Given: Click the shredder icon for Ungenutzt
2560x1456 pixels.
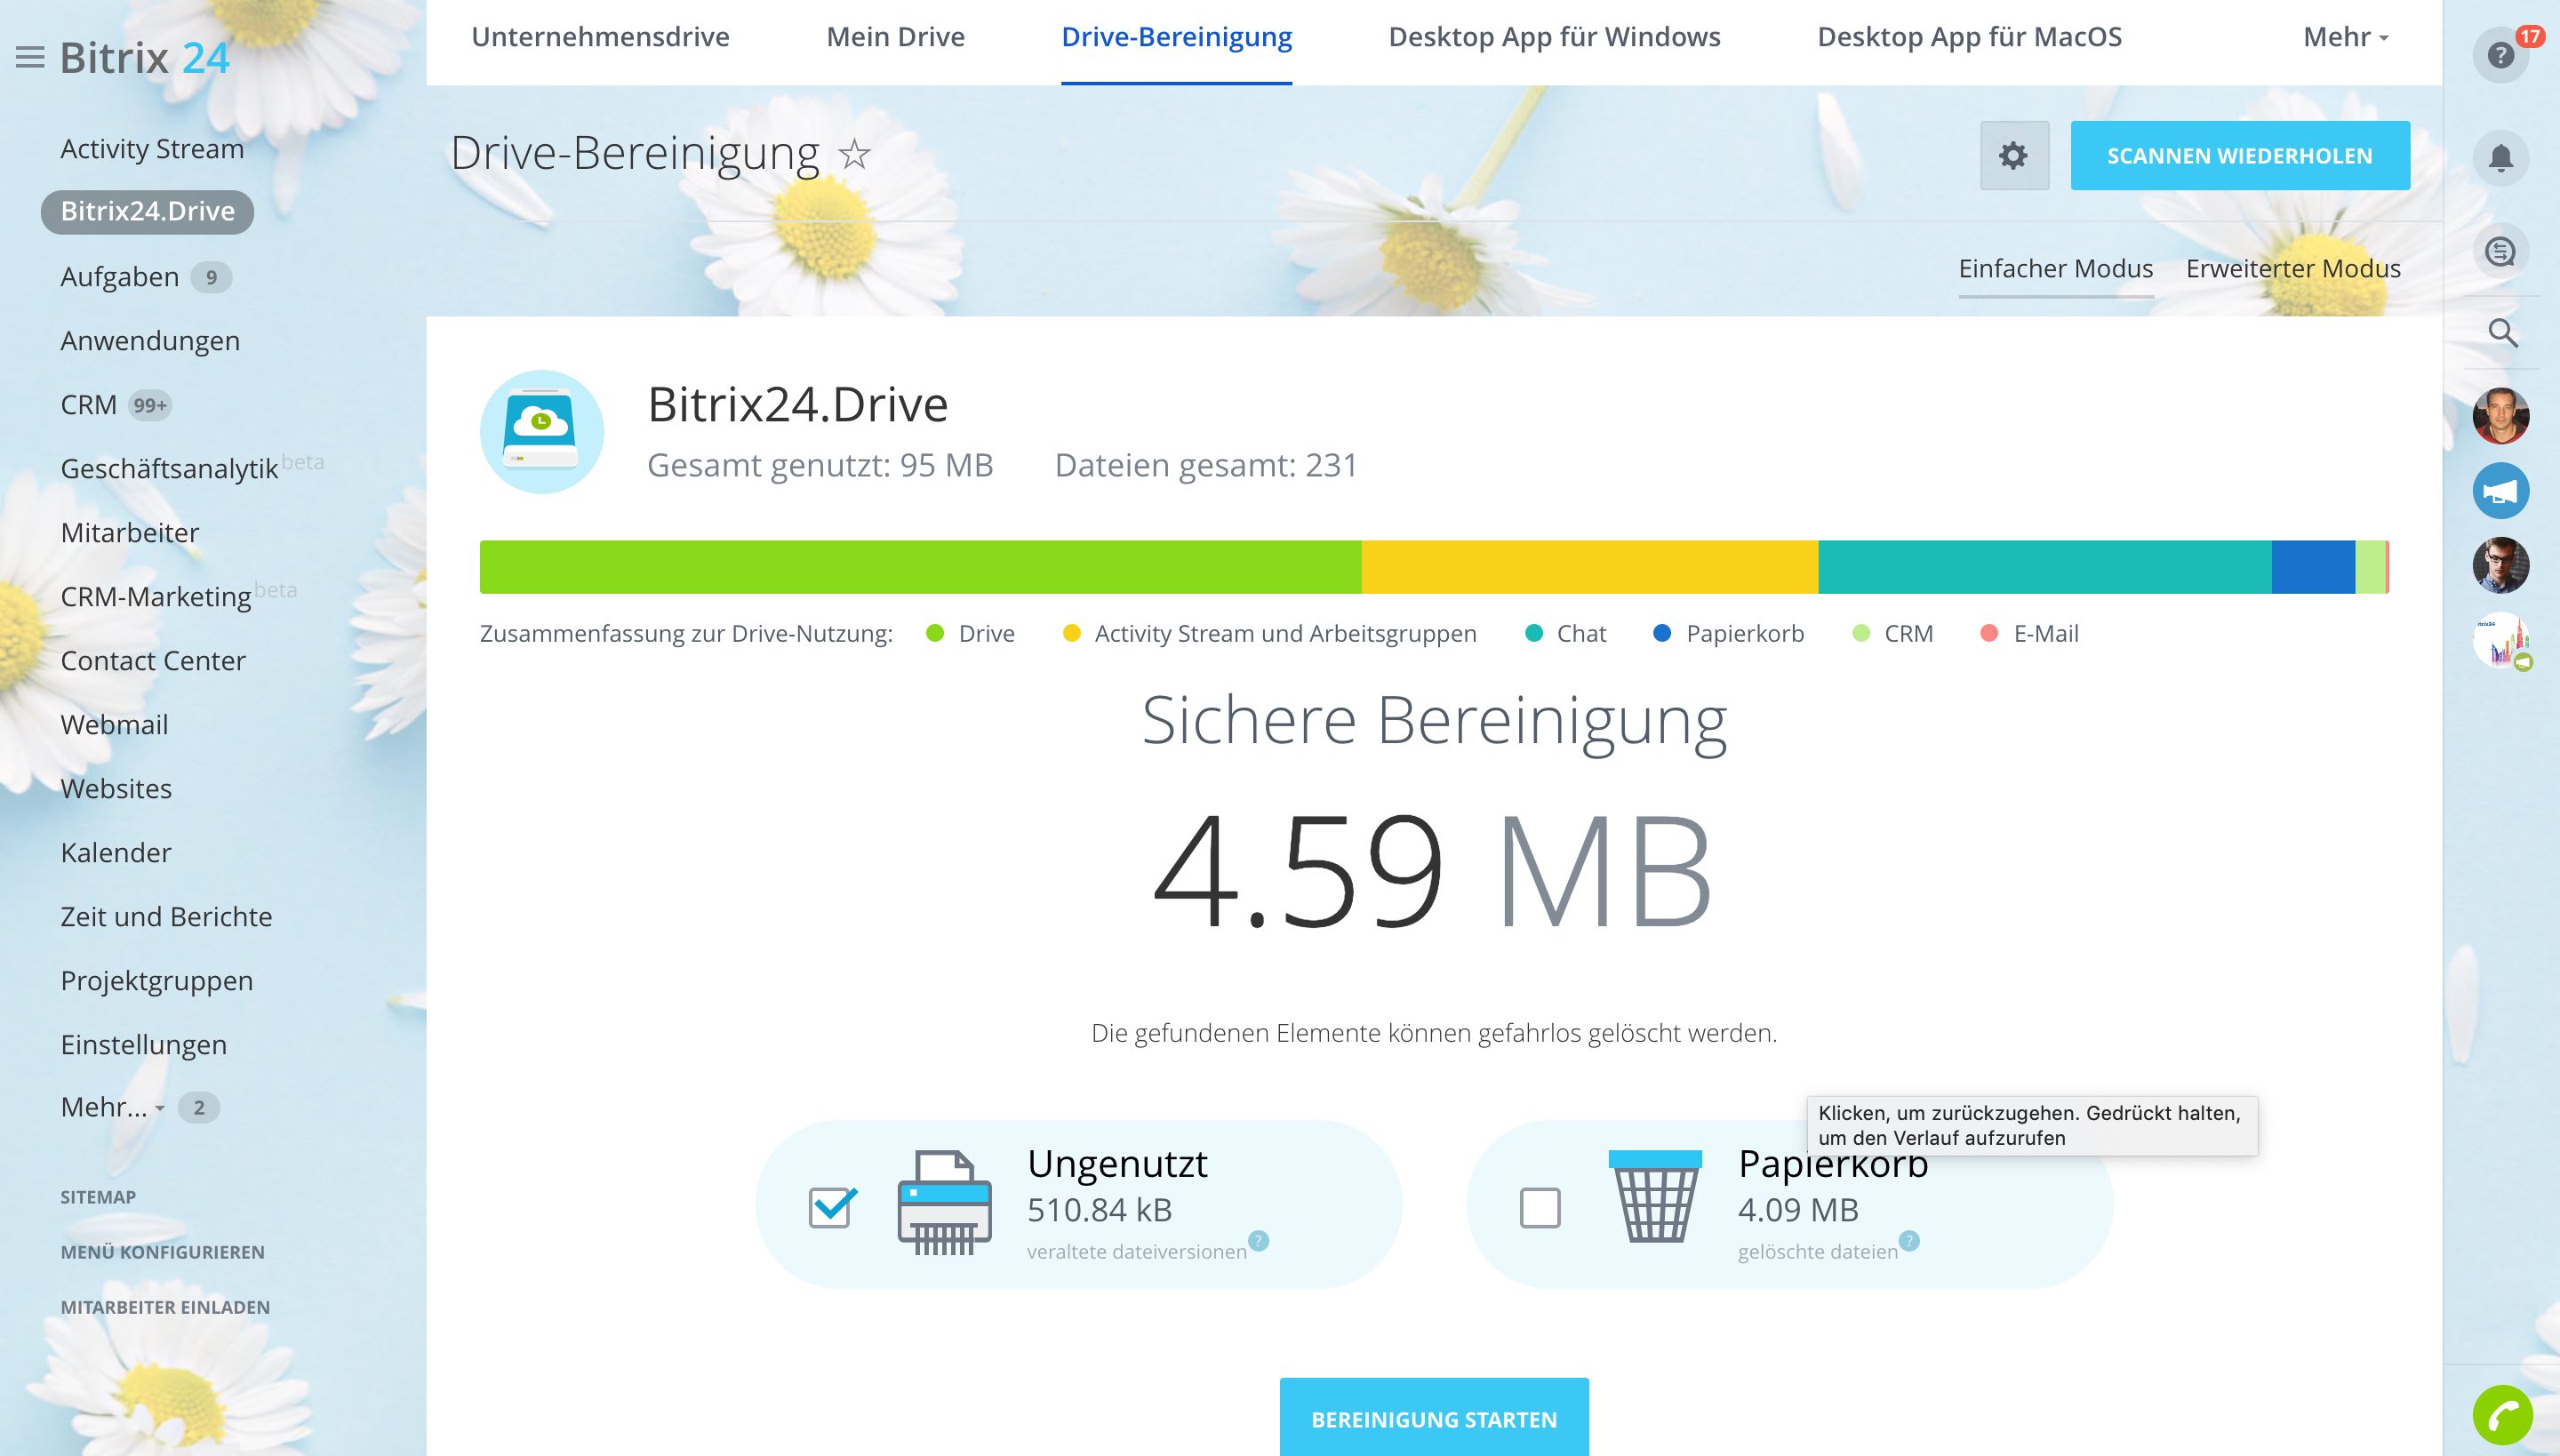Looking at the screenshot, I should pos(944,1203).
